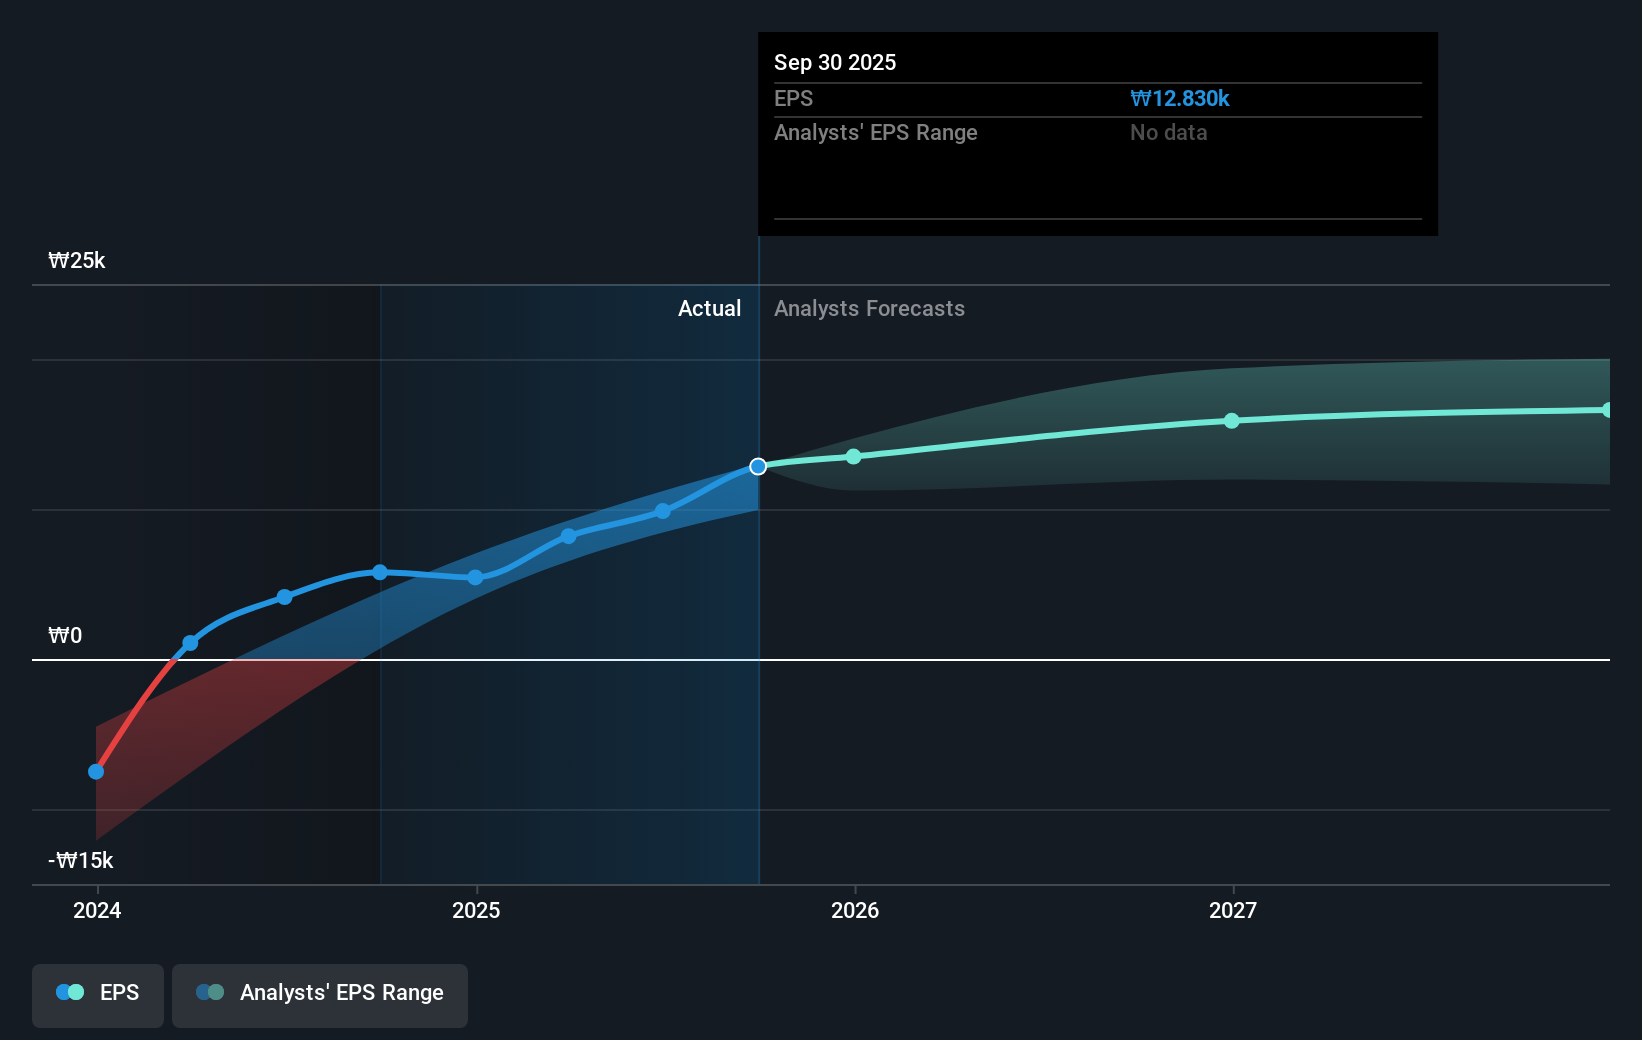Expand the tooltip date header
The image size is (1642, 1040).
834,62
